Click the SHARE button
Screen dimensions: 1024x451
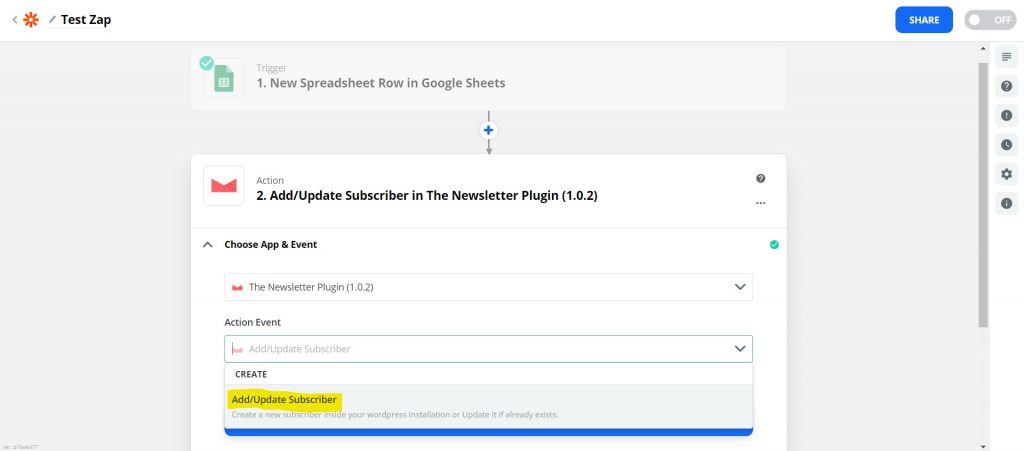pyautogui.click(x=923, y=20)
